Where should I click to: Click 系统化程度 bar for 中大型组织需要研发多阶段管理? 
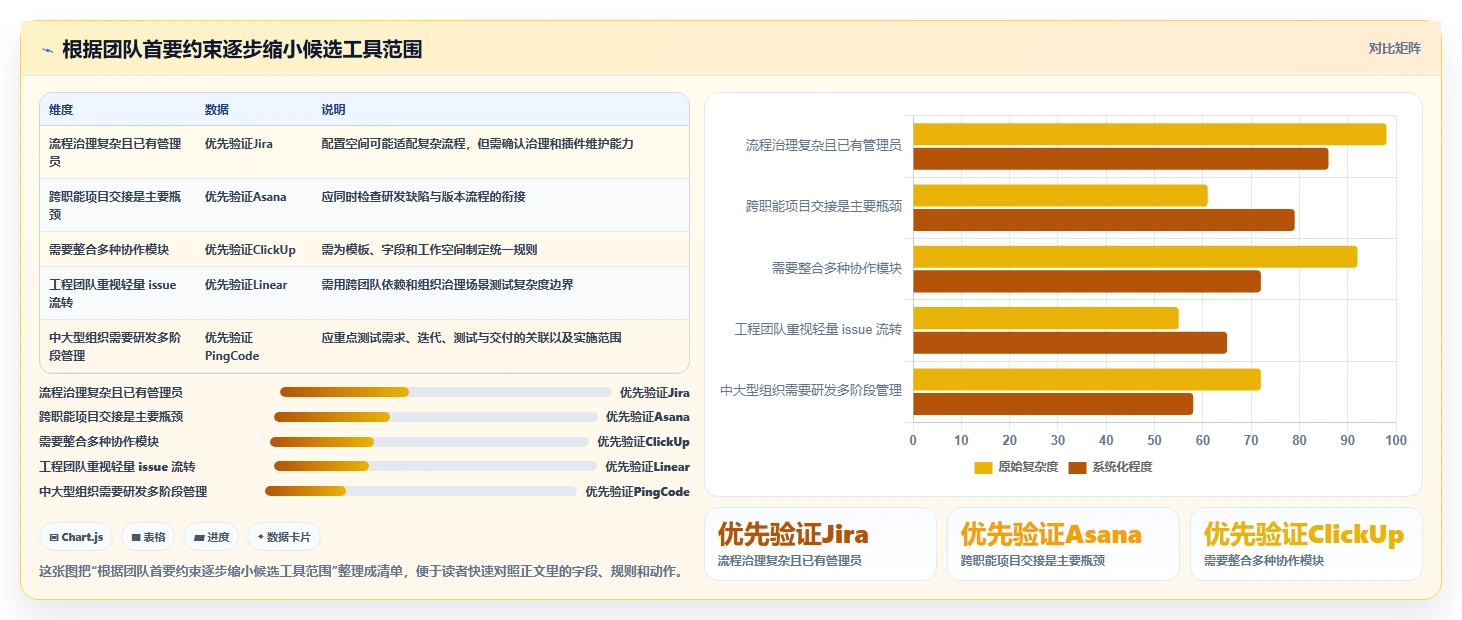click(x=1052, y=403)
